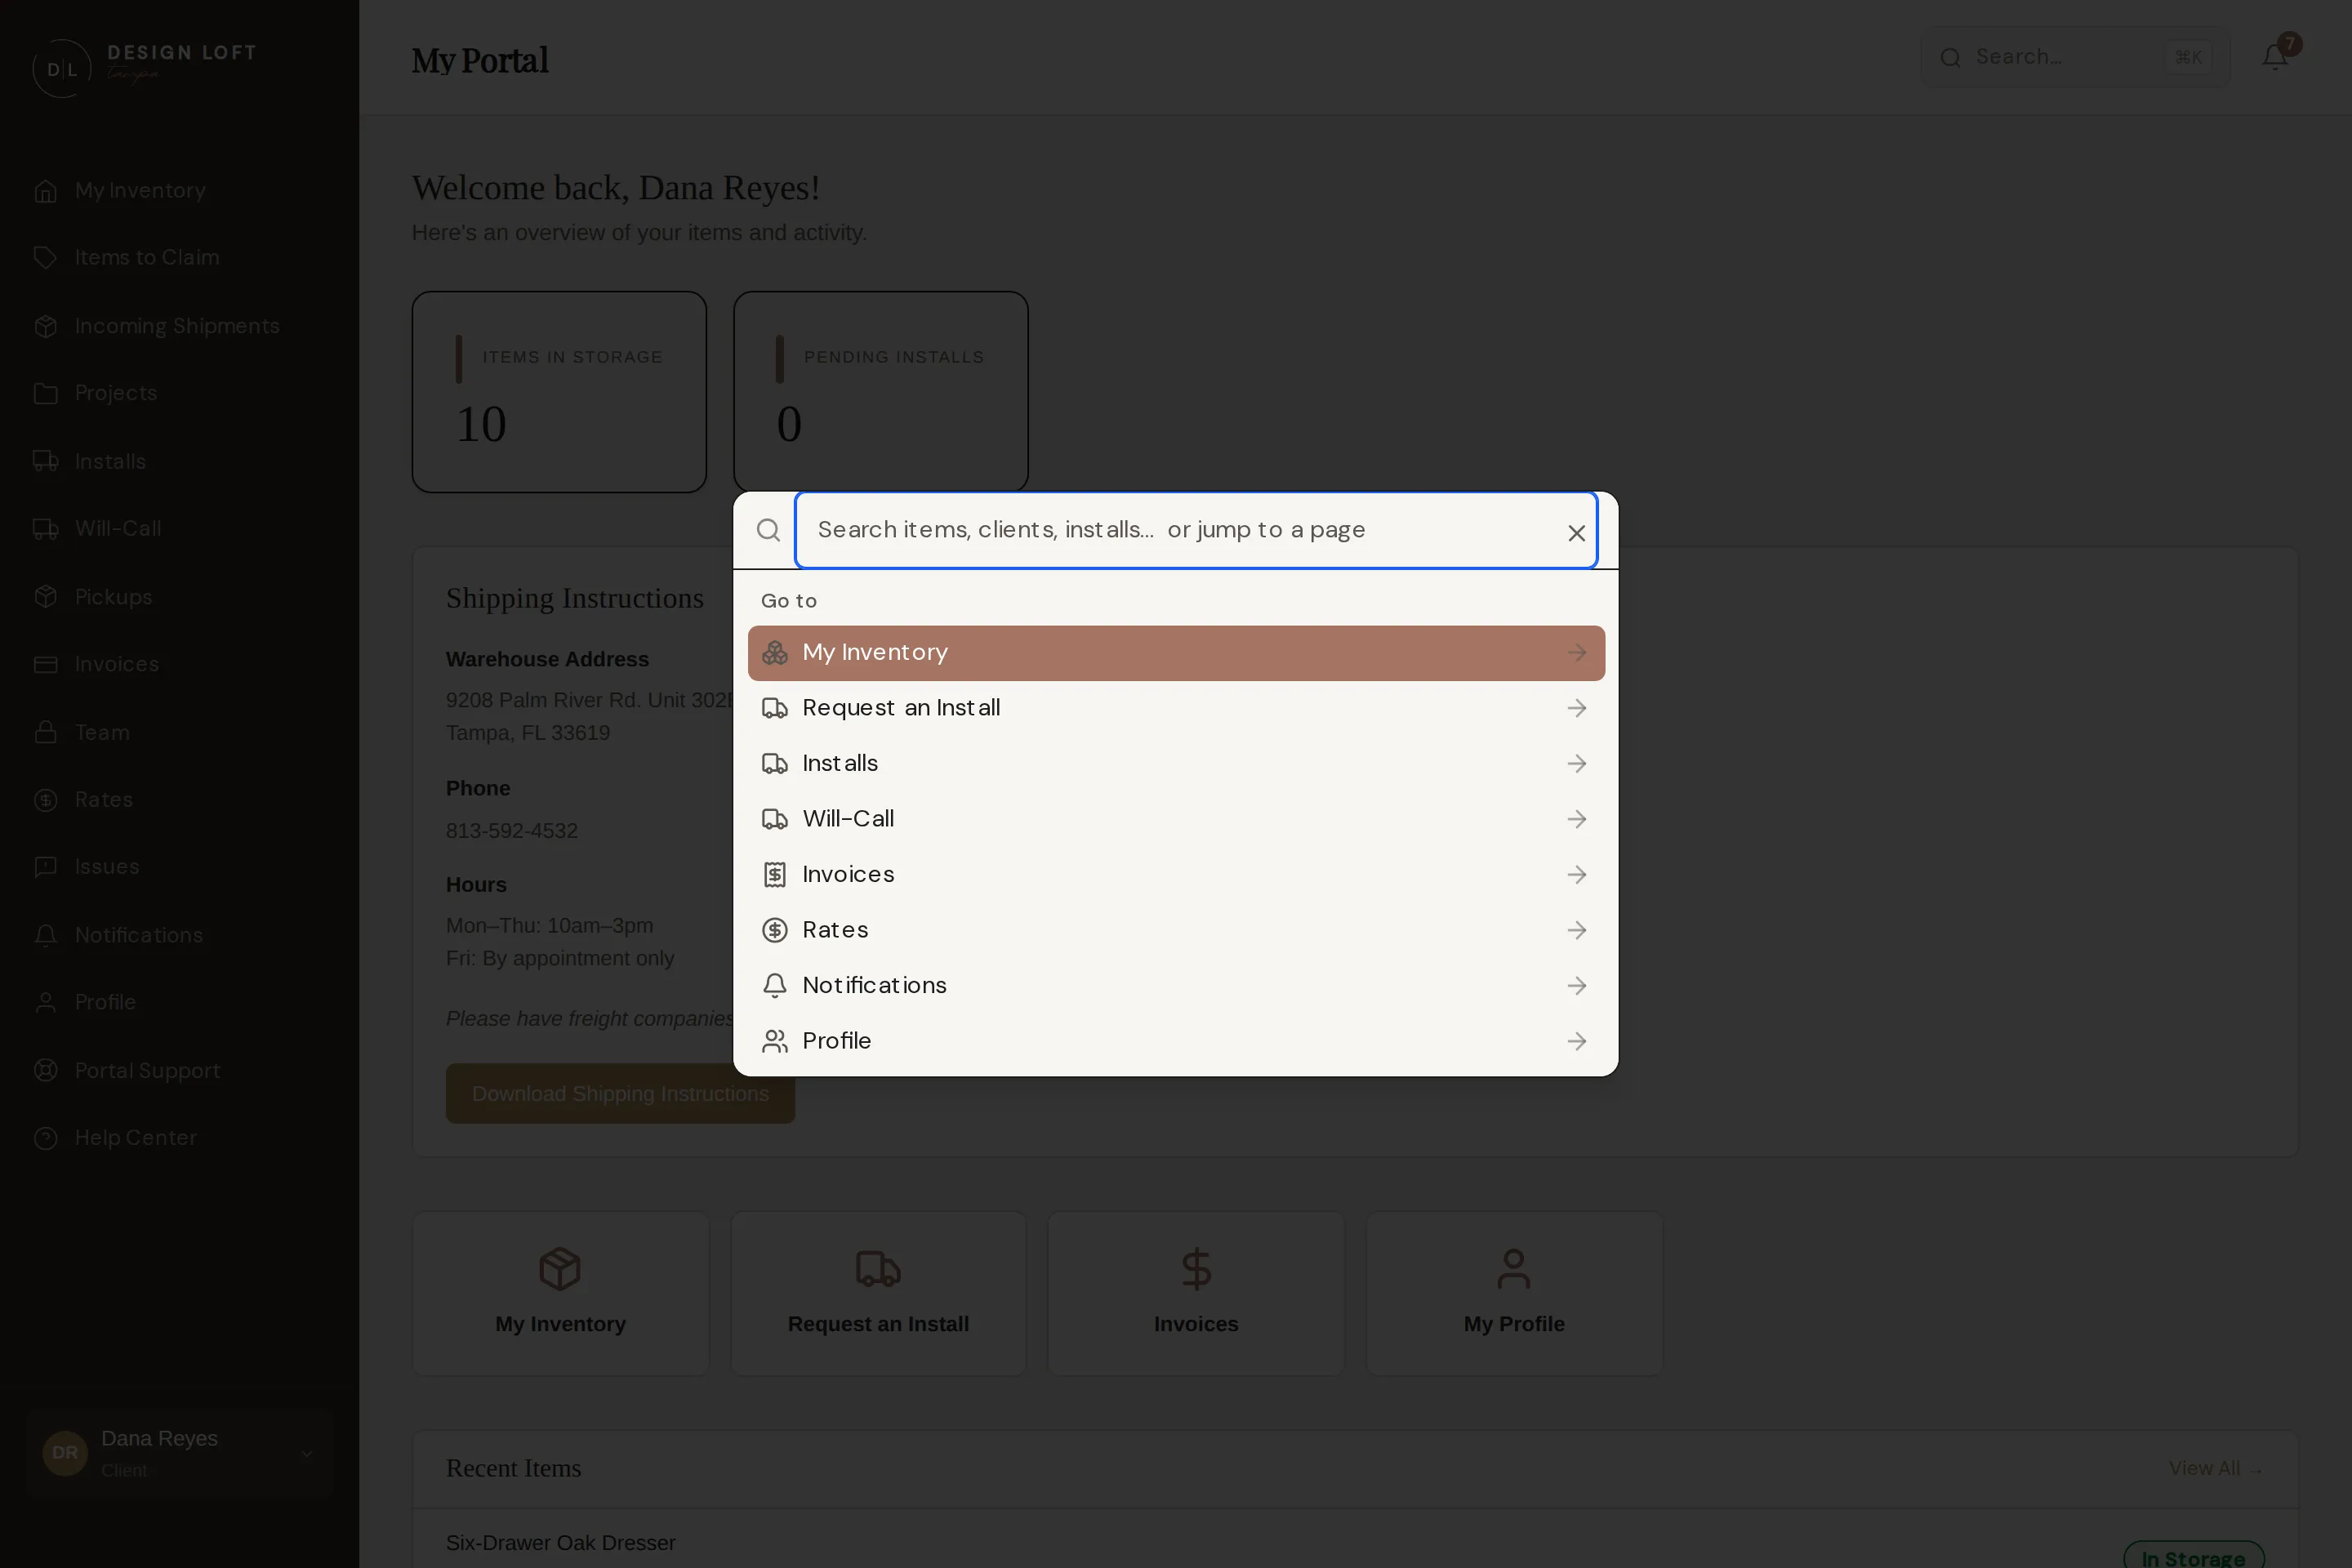Screen dimensions: 2352x1568
Task: Expand the Dana Reyes user menu
Action: 180,1453
